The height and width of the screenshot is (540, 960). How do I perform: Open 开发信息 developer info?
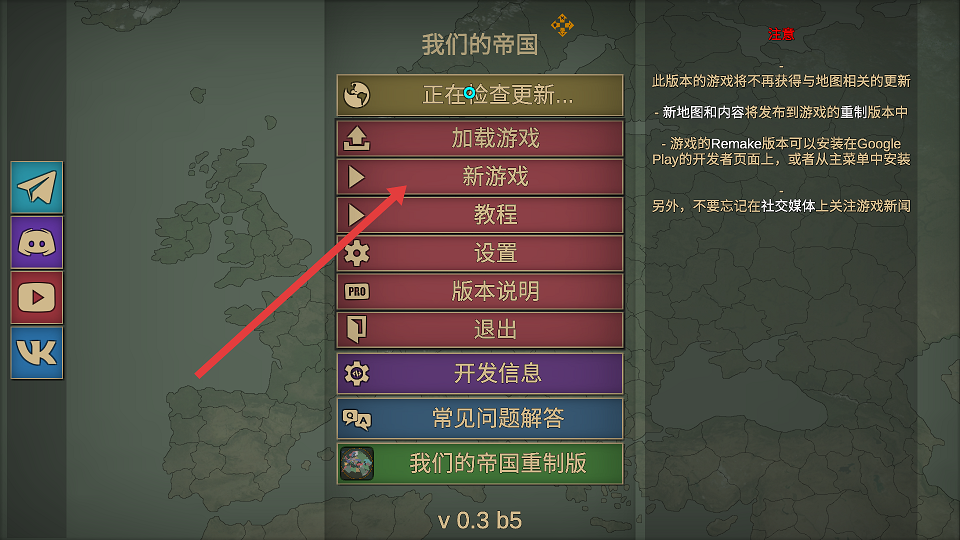(480, 373)
